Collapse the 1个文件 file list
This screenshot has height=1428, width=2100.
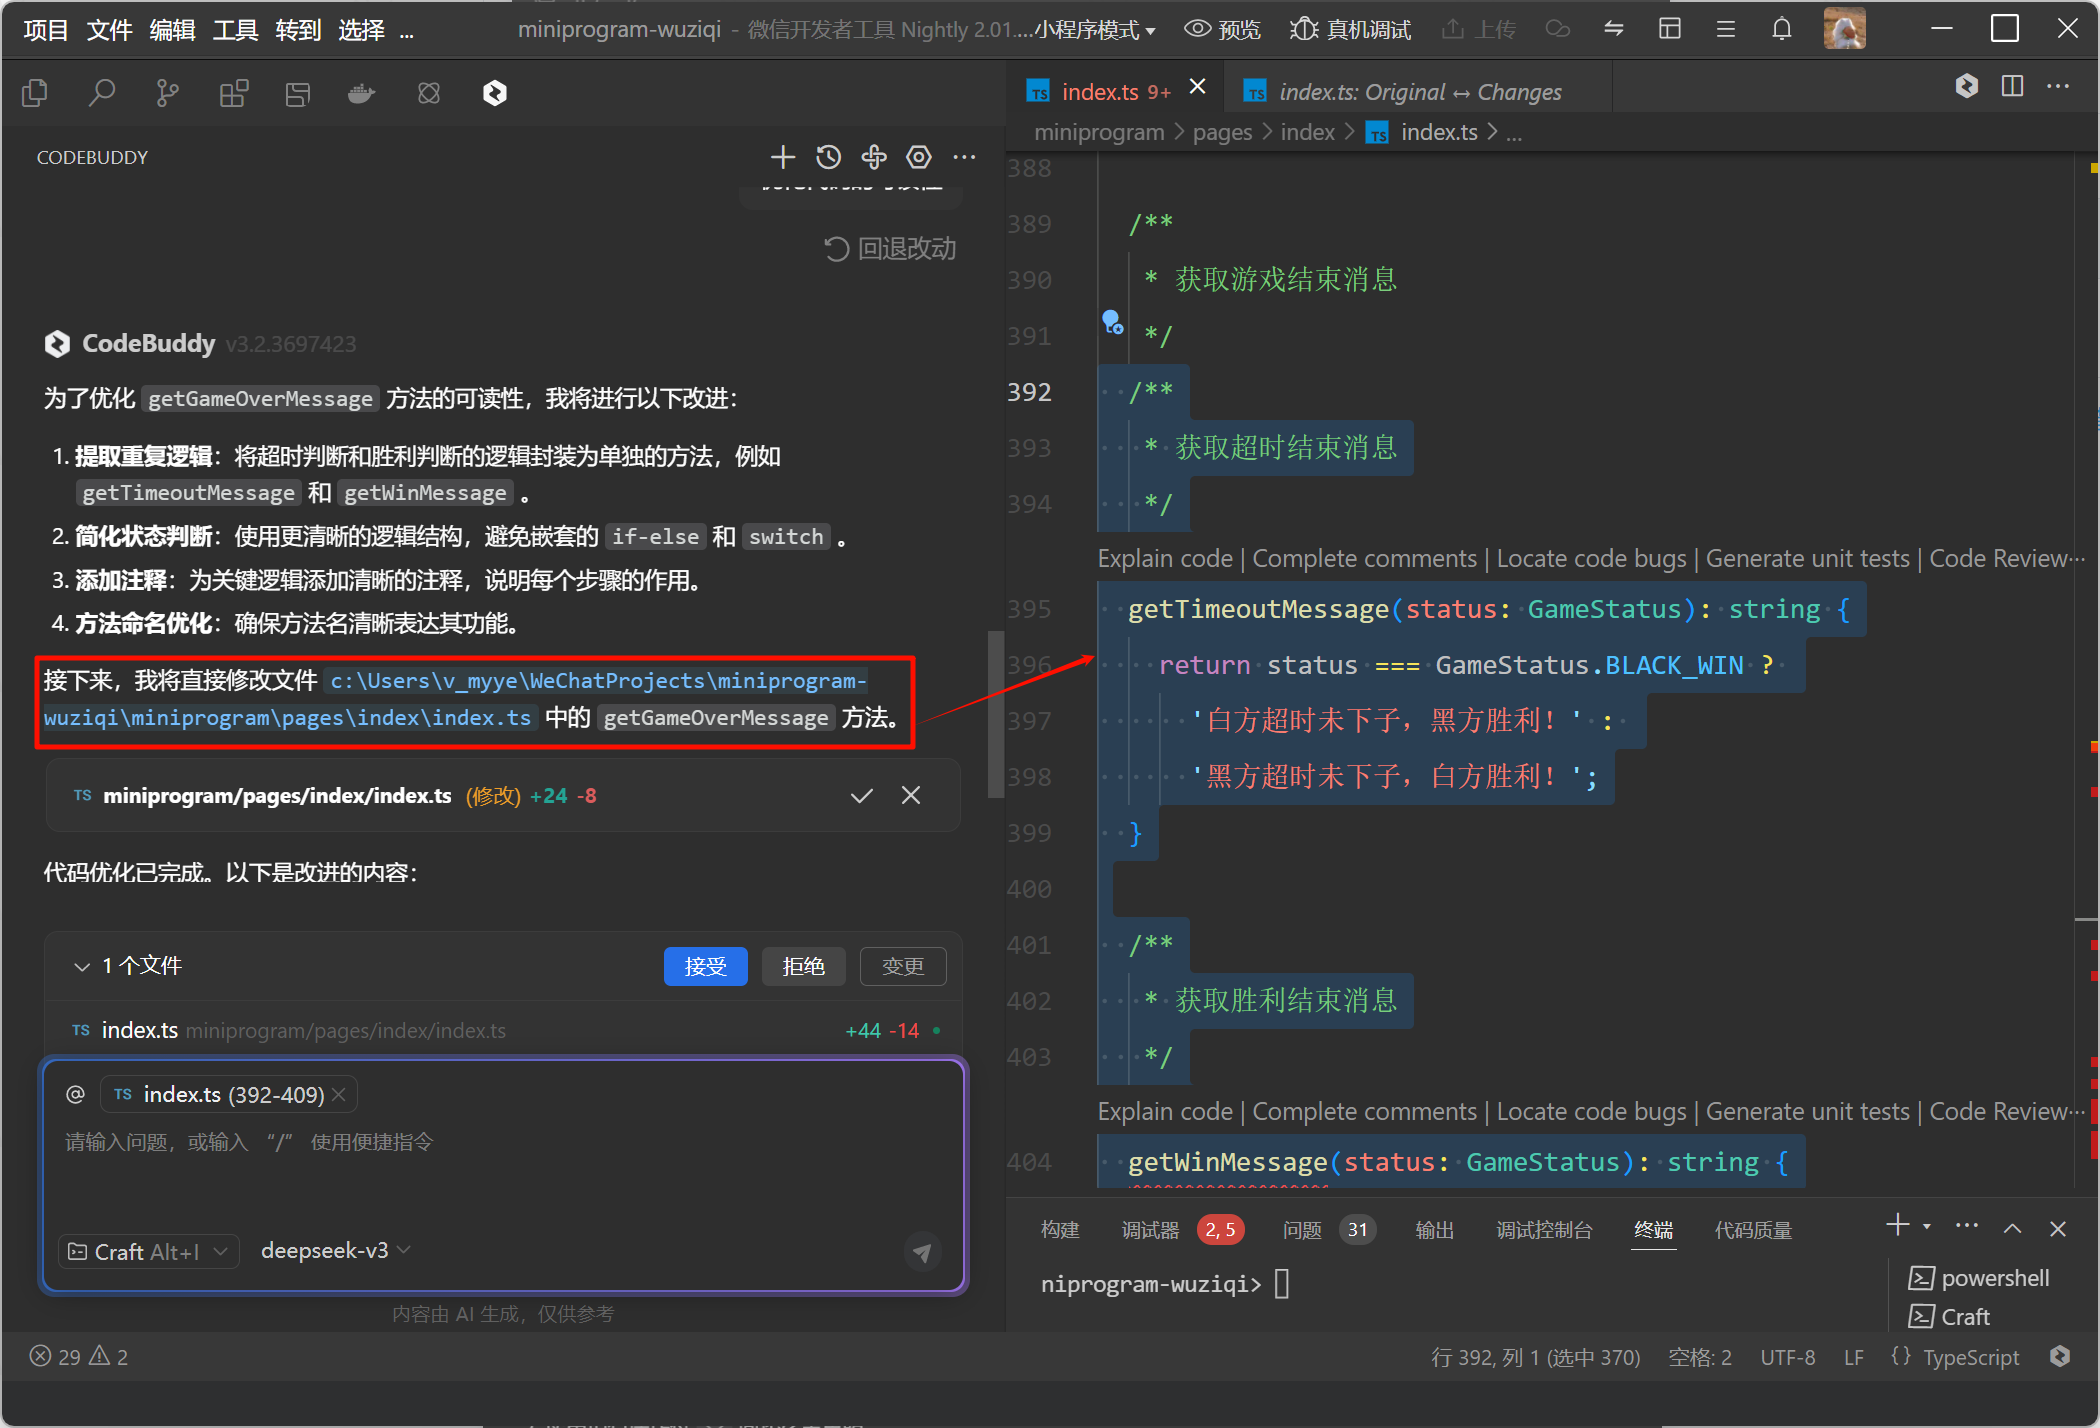pos(82,966)
